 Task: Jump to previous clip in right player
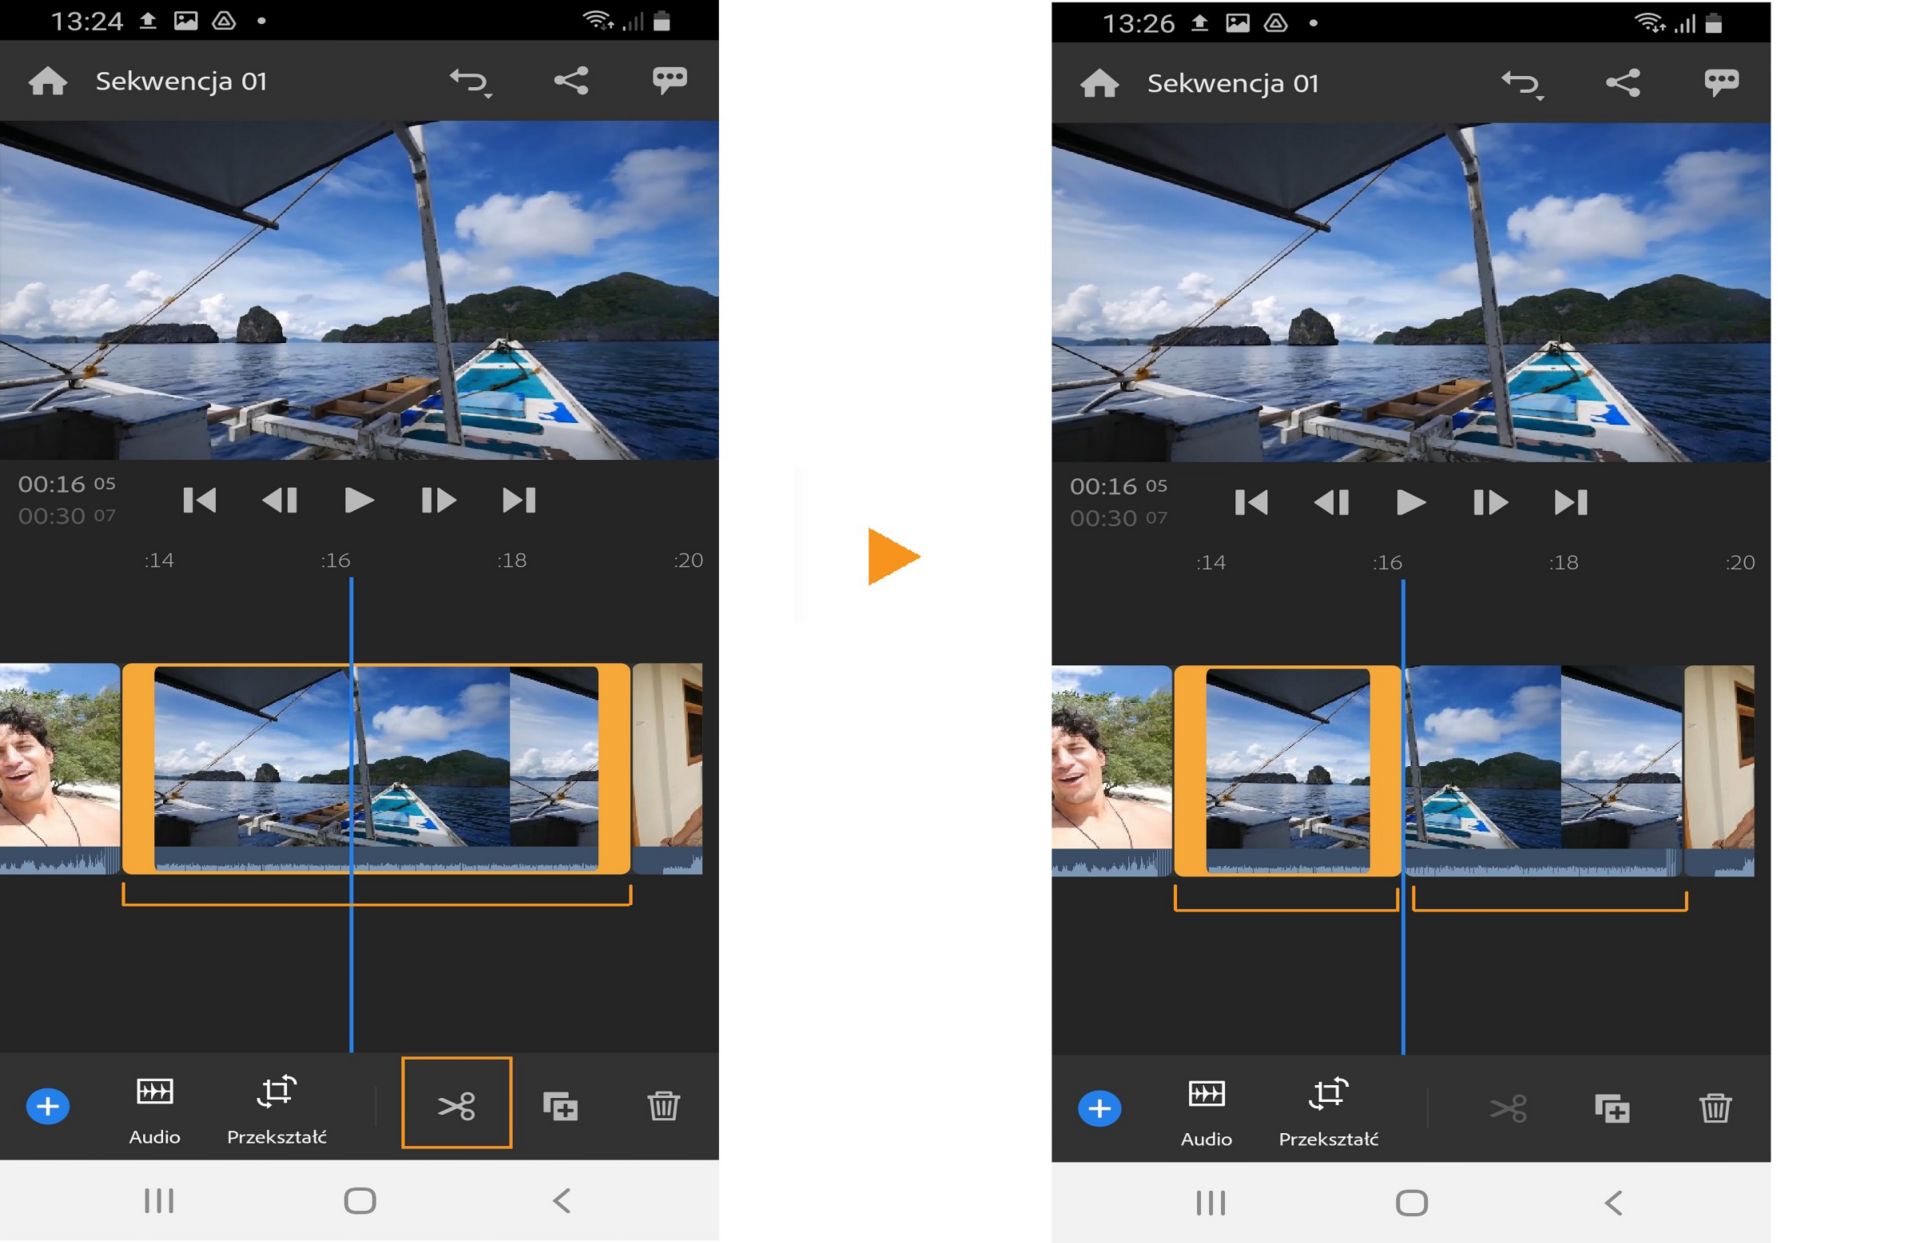(1251, 502)
